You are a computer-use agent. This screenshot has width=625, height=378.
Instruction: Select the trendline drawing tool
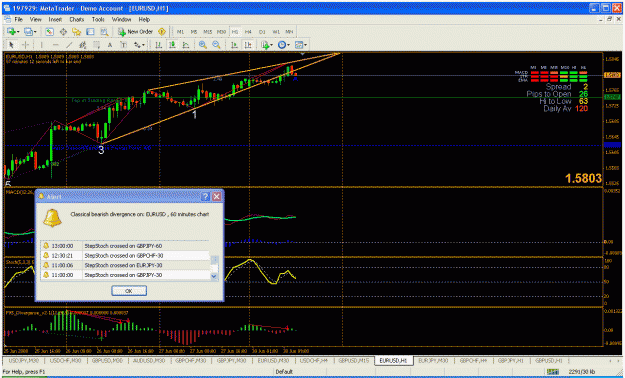pyautogui.click(x=69, y=45)
